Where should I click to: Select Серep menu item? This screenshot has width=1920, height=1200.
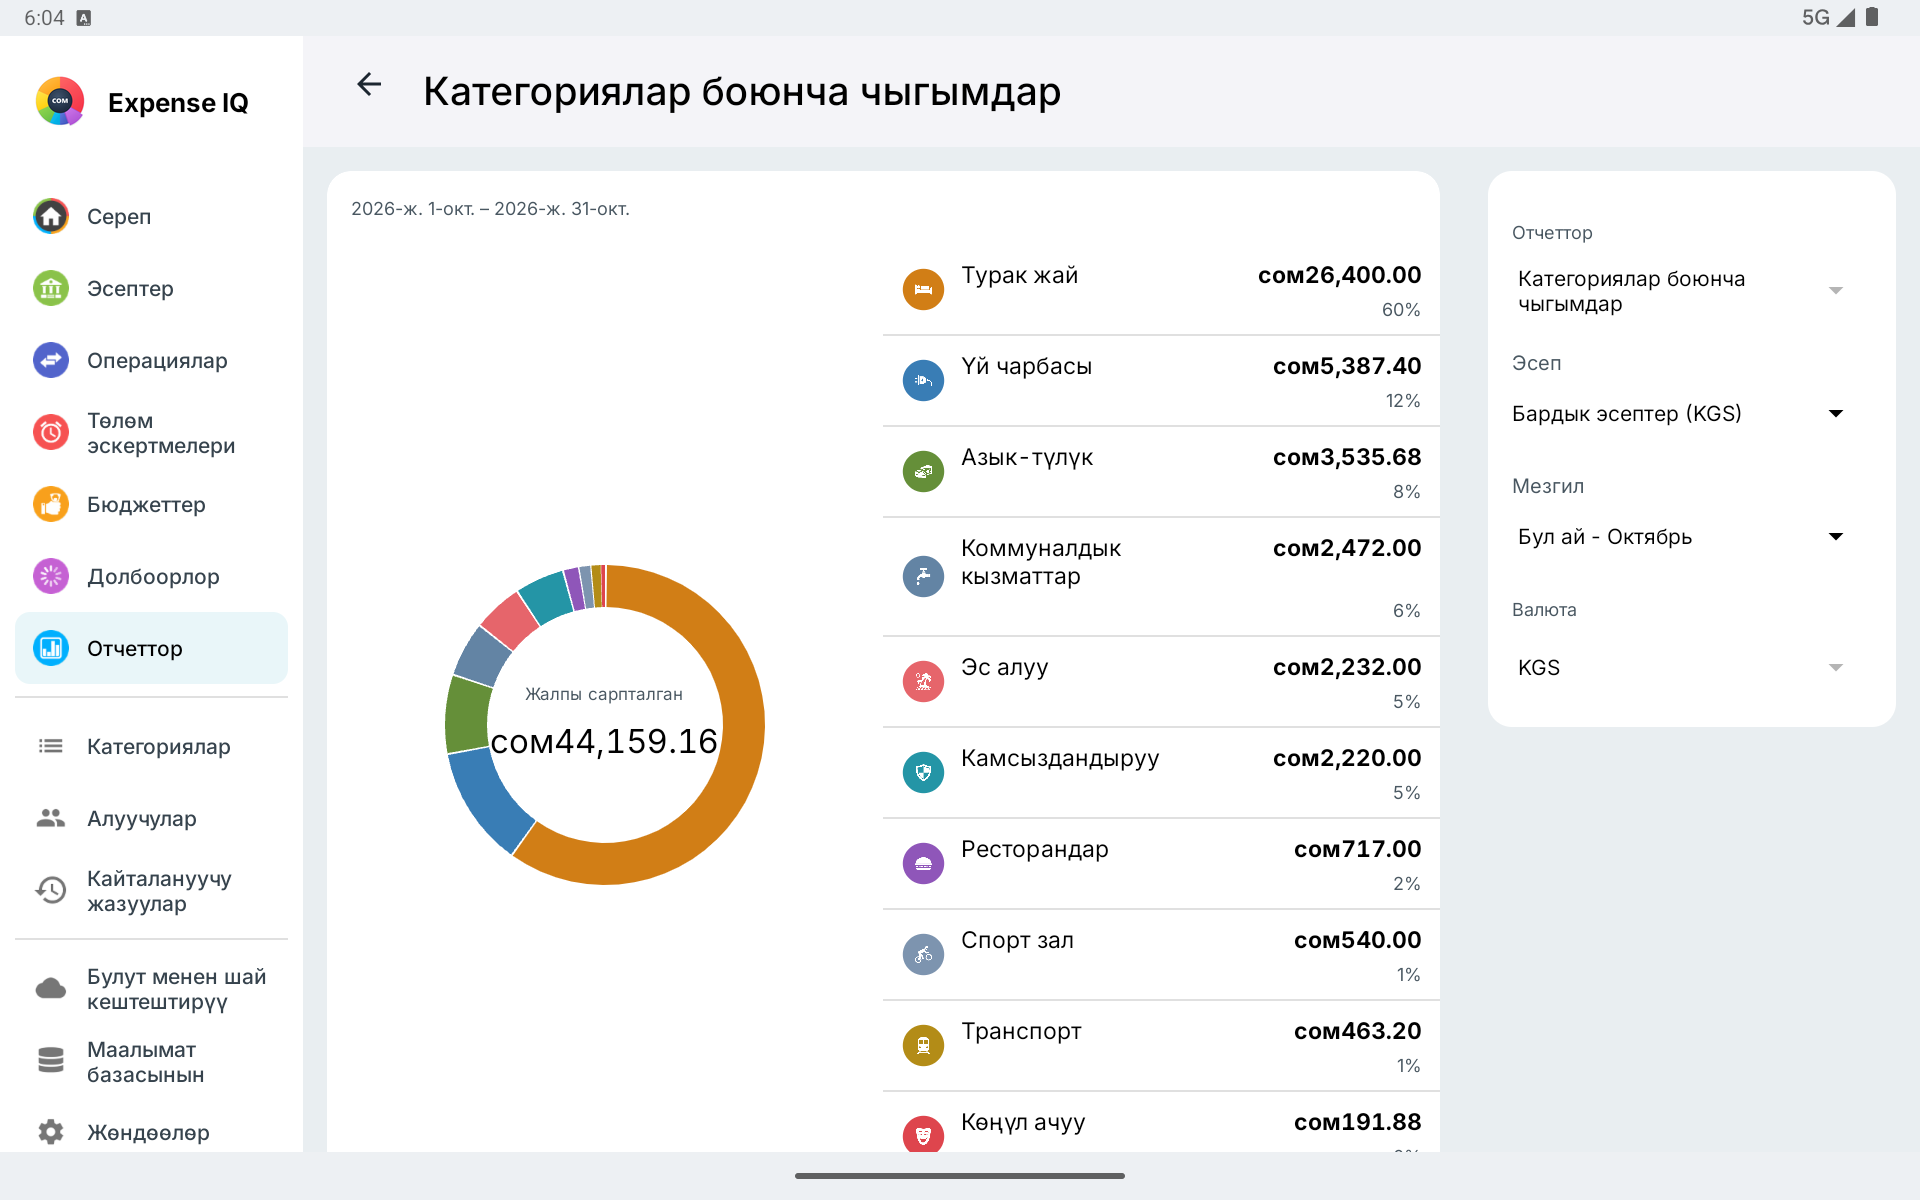[152, 216]
